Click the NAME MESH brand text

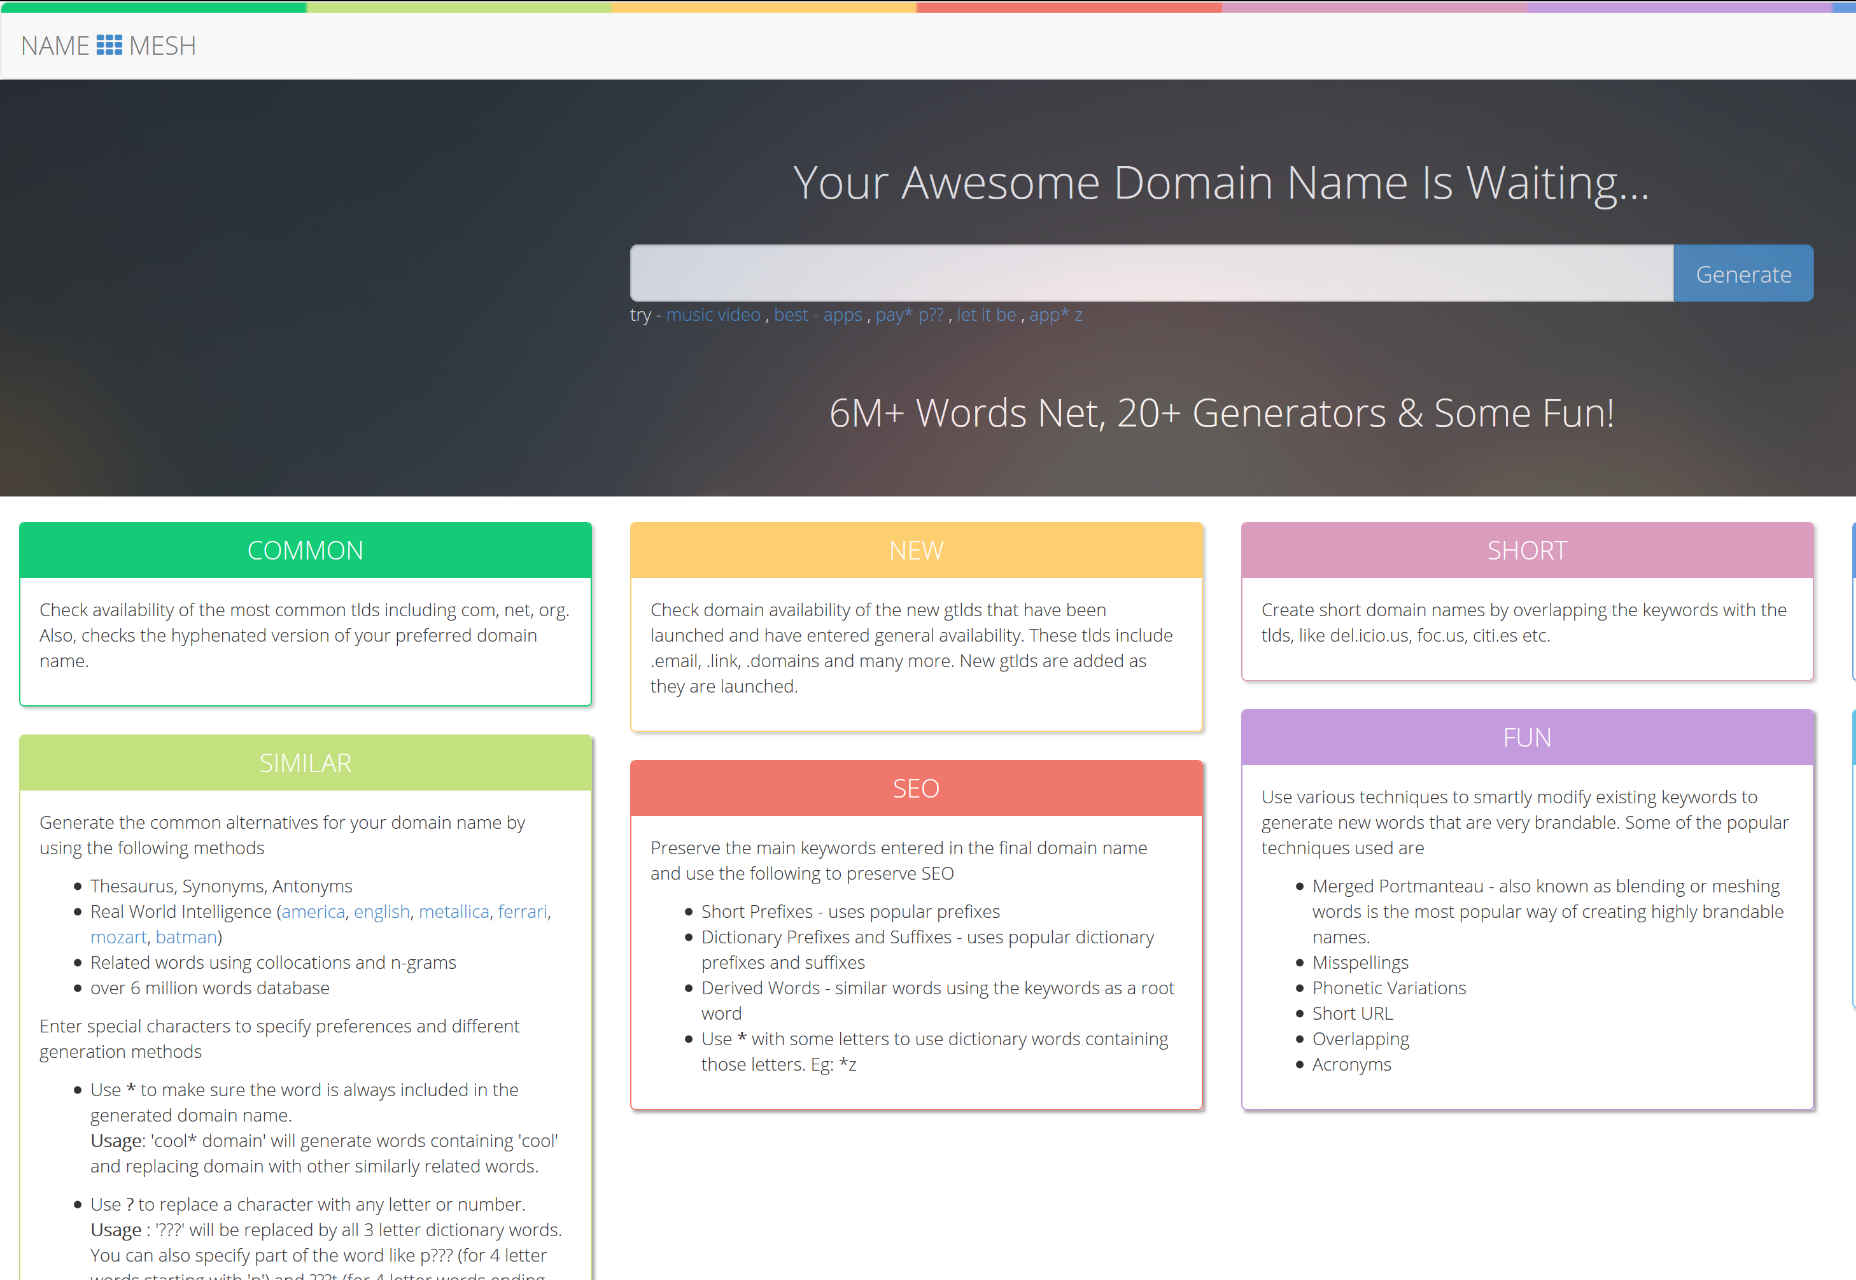click(108, 46)
